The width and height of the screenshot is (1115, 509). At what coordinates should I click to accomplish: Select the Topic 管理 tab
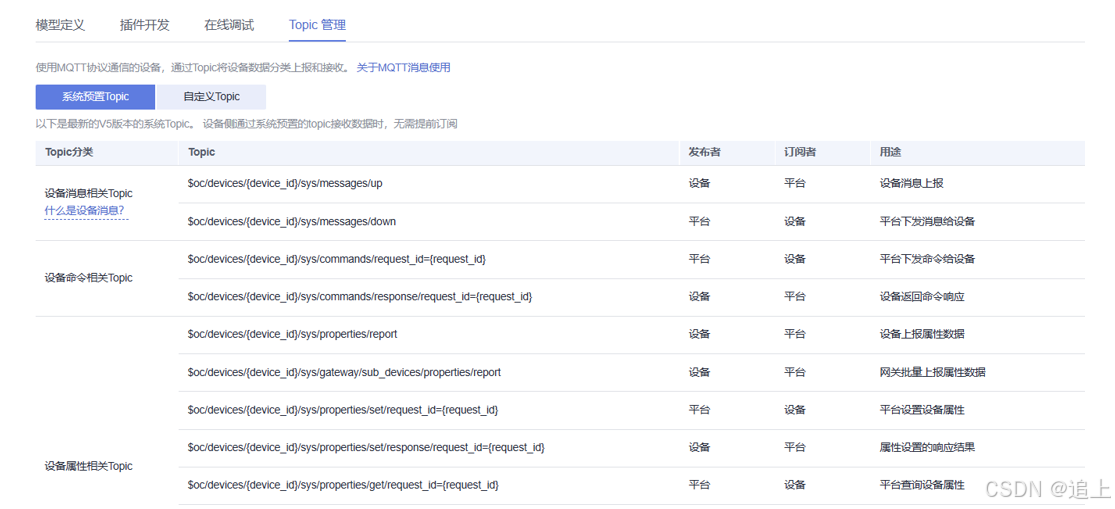point(317,25)
